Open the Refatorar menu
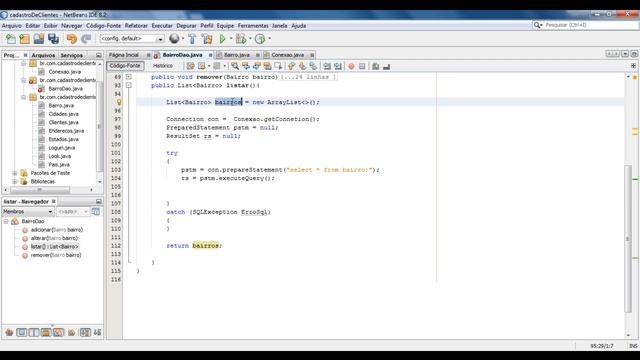 [x=136, y=26]
